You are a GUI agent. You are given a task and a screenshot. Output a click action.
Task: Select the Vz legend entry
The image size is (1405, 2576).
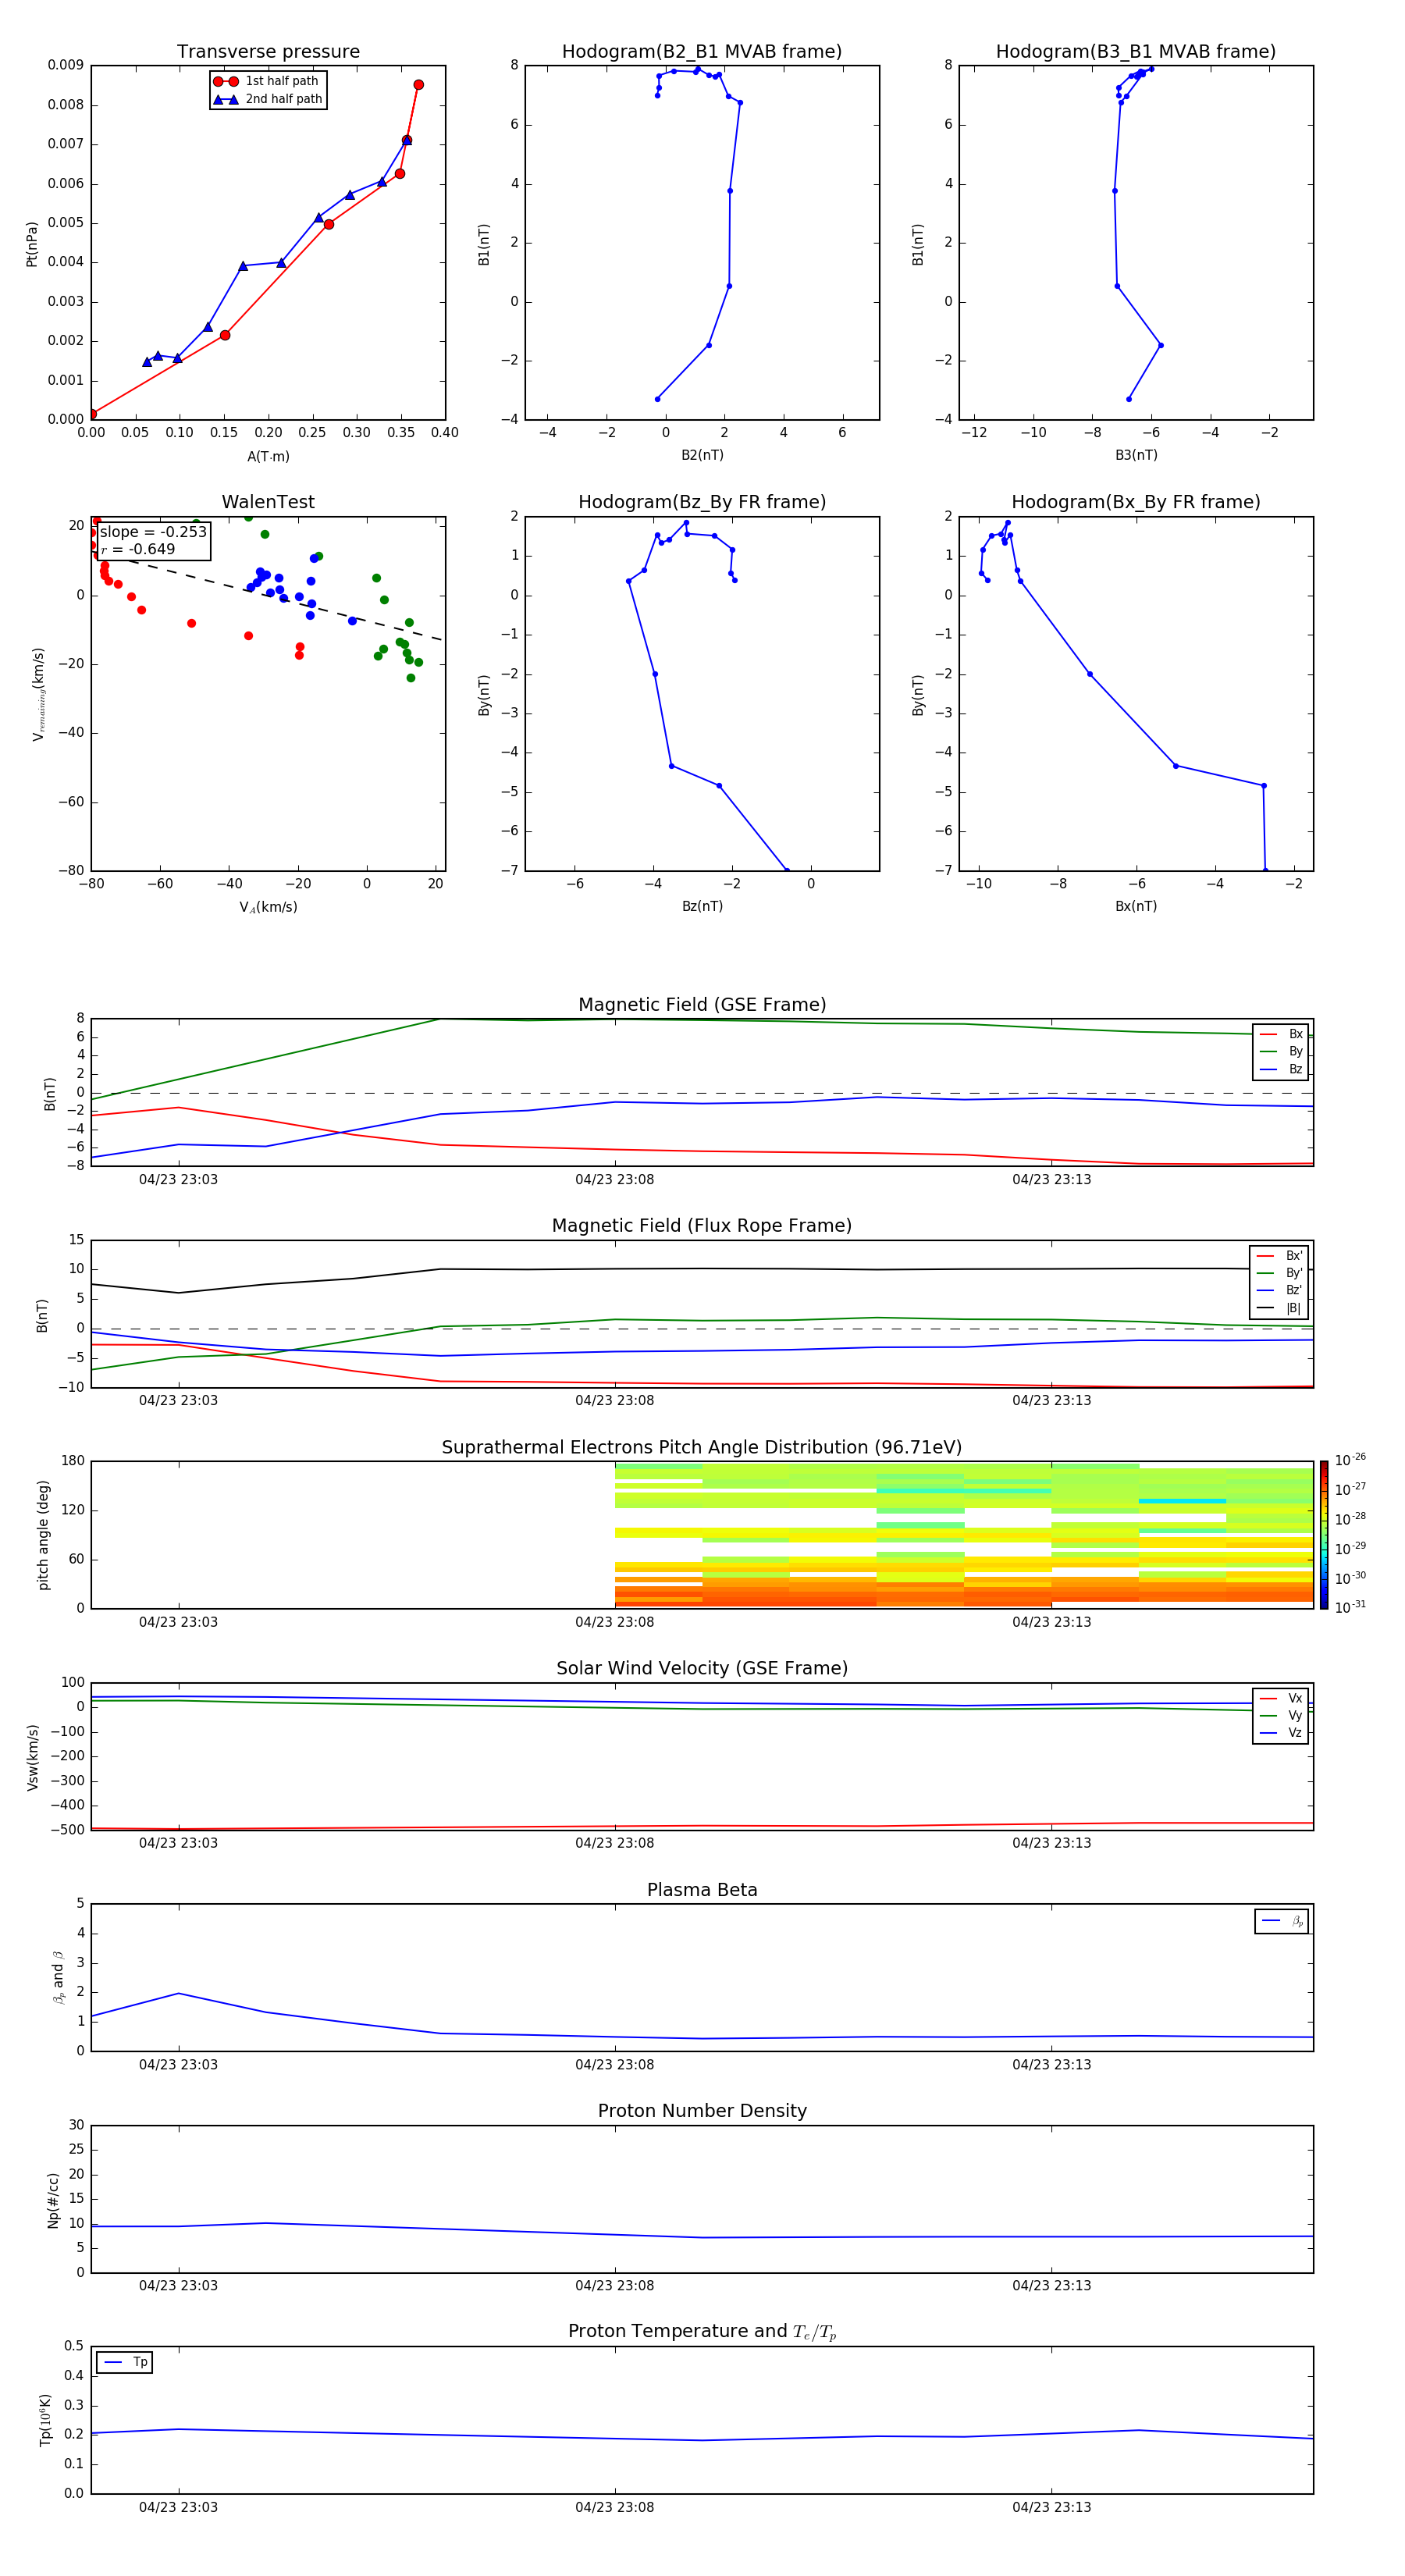pos(1281,1733)
